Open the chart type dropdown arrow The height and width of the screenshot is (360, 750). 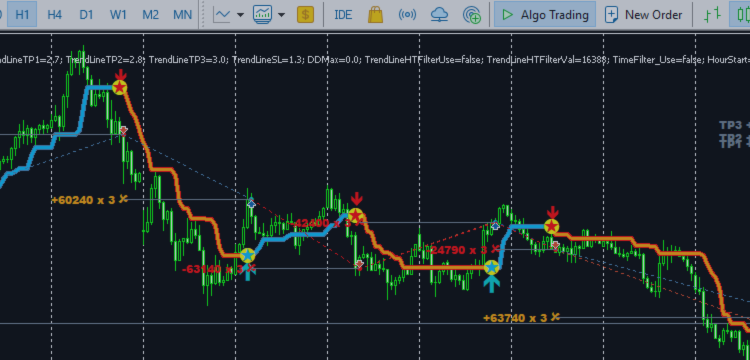tap(240, 15)
